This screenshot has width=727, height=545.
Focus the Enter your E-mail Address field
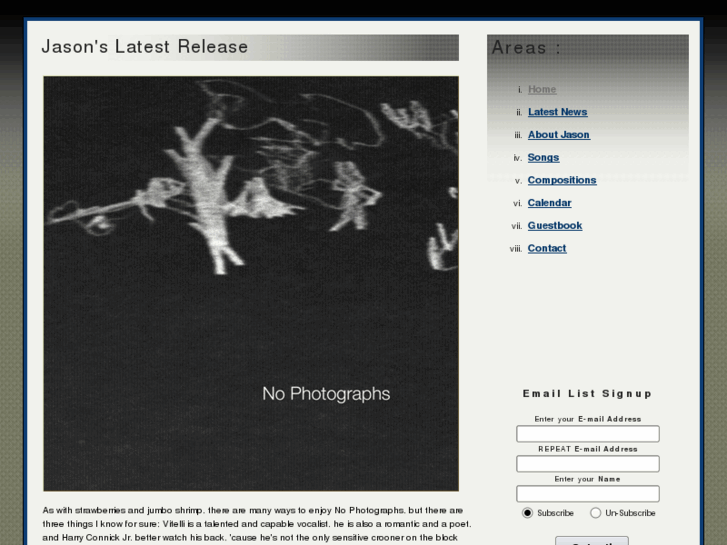tap(587, 434)
